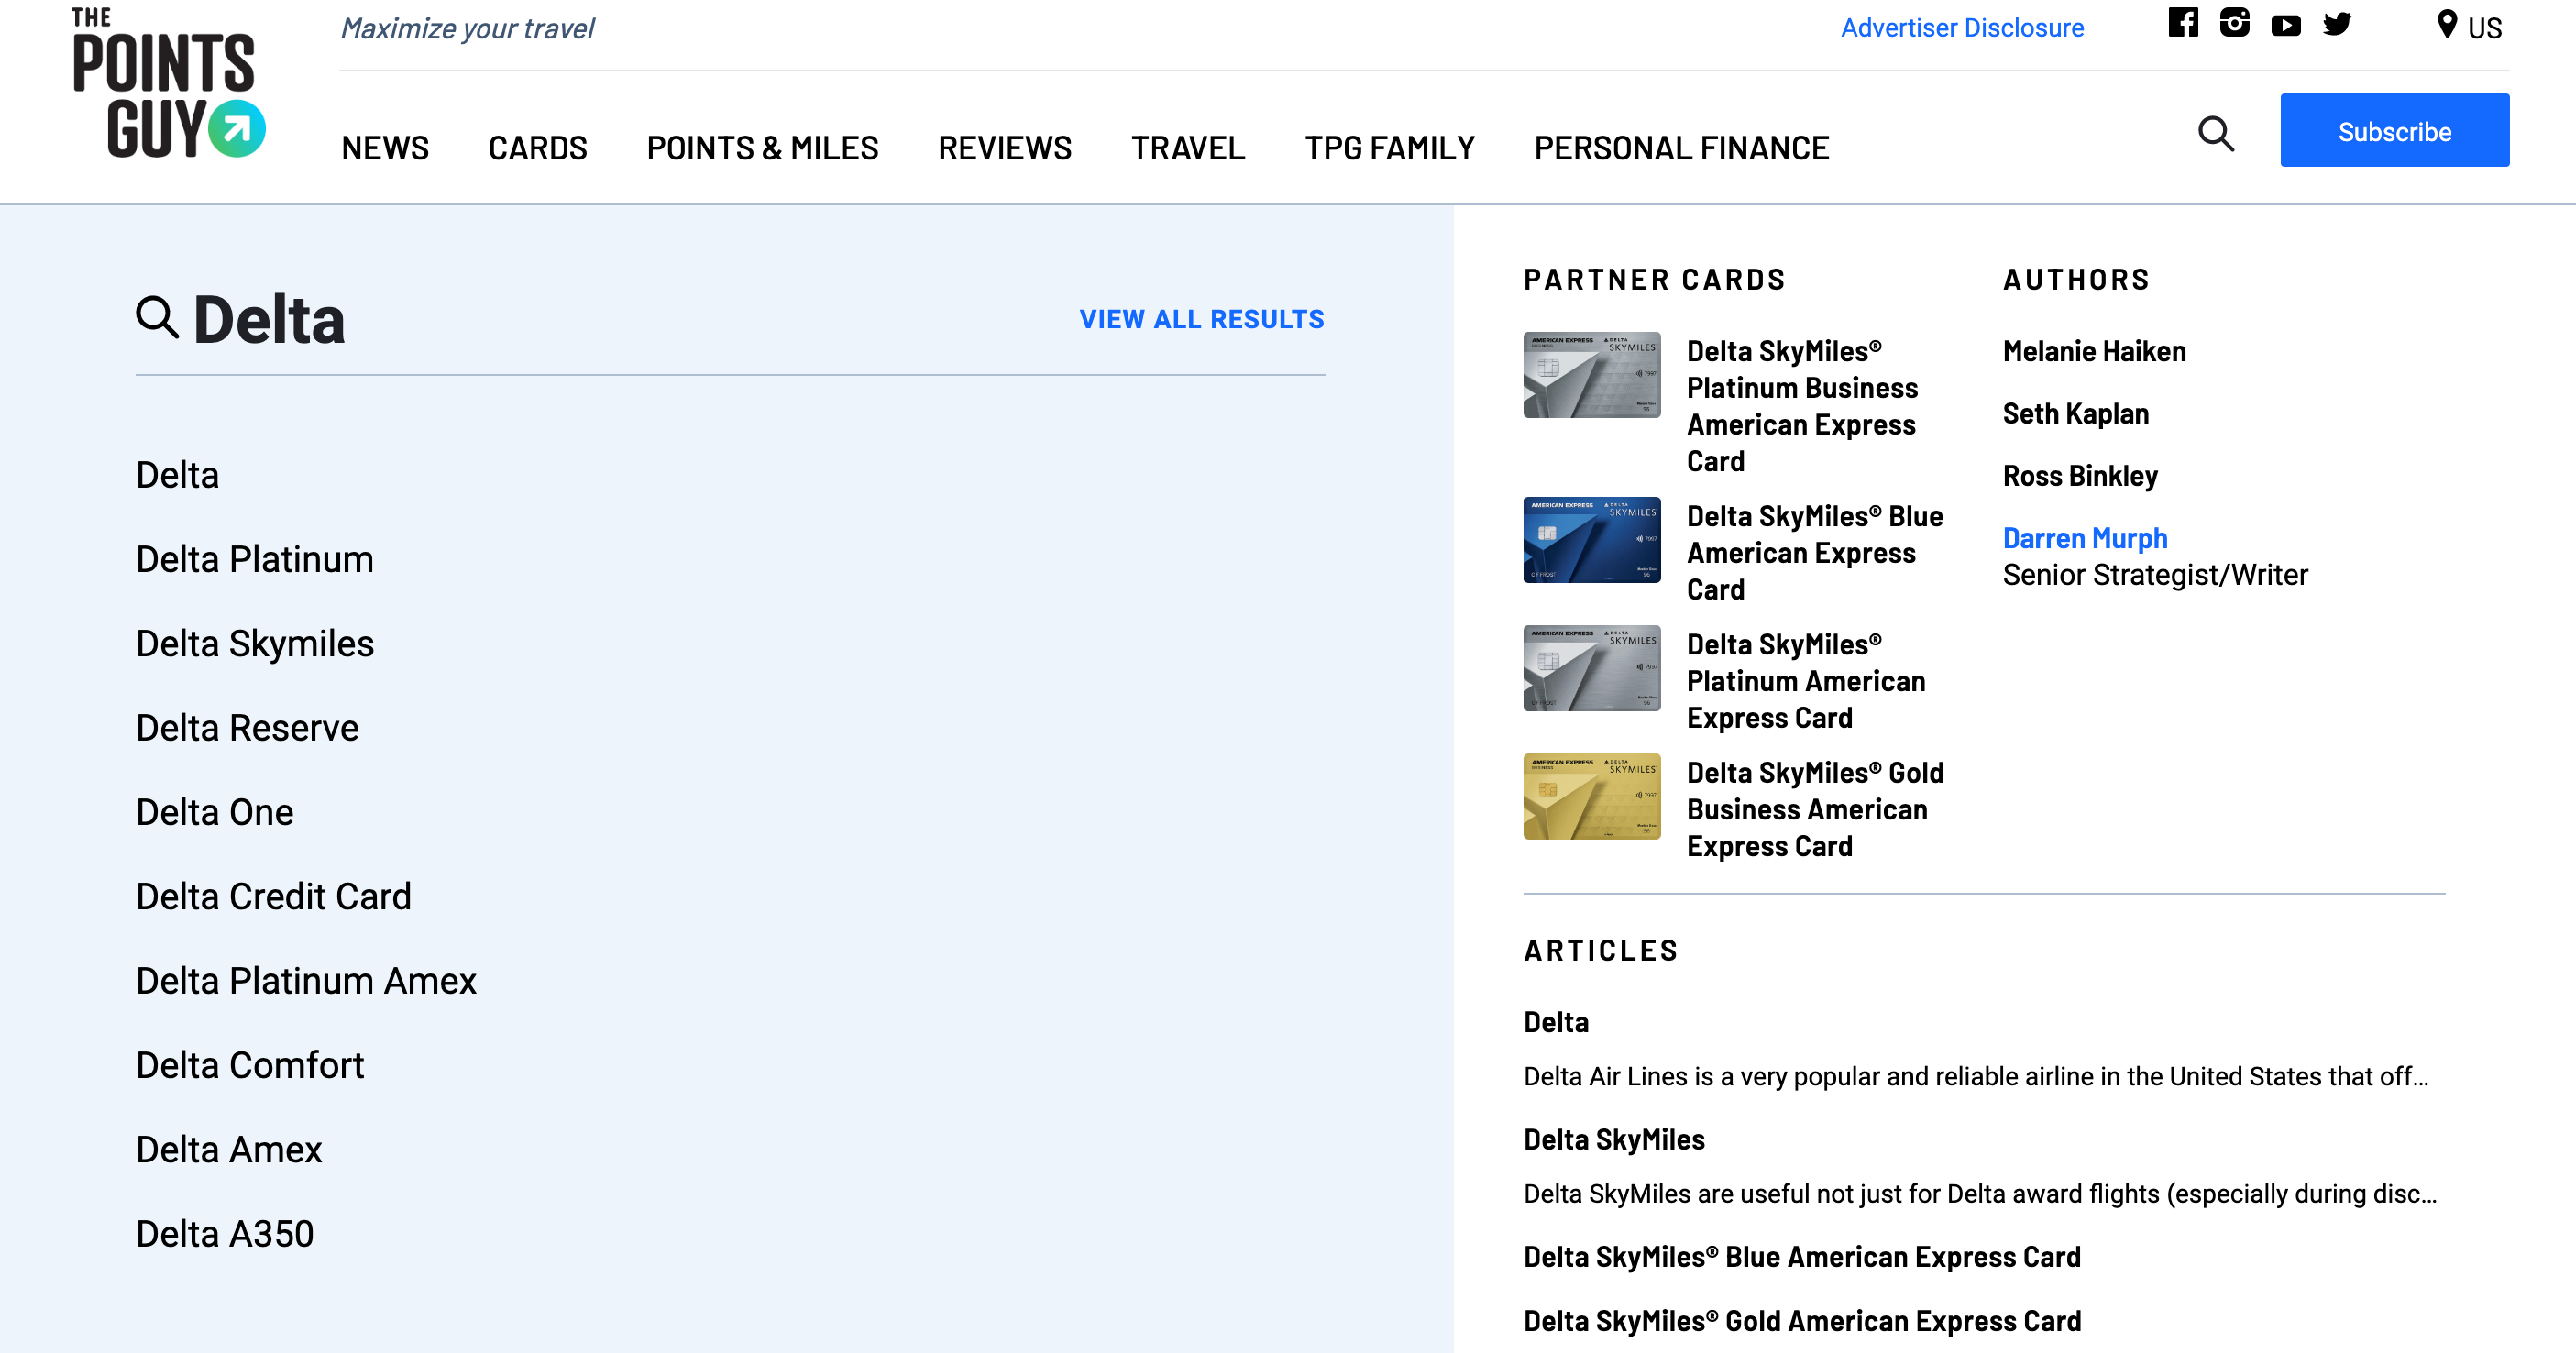Screen dimensions: 2576x1353
Task: Click the Delta search input field
Action: (x=620, y=320)
